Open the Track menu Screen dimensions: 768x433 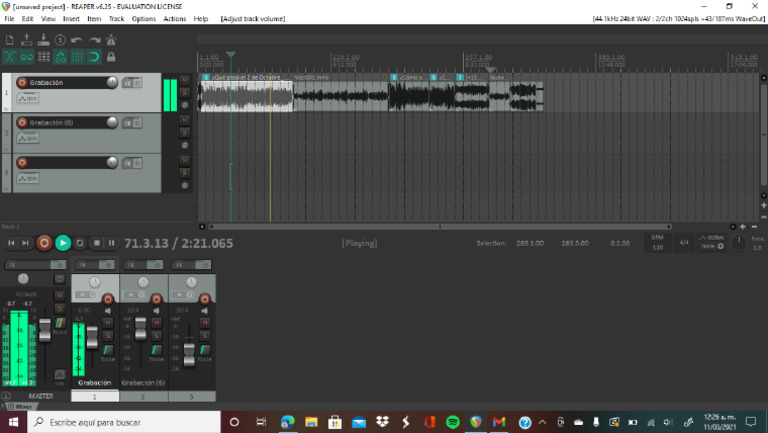click(116, 19)
